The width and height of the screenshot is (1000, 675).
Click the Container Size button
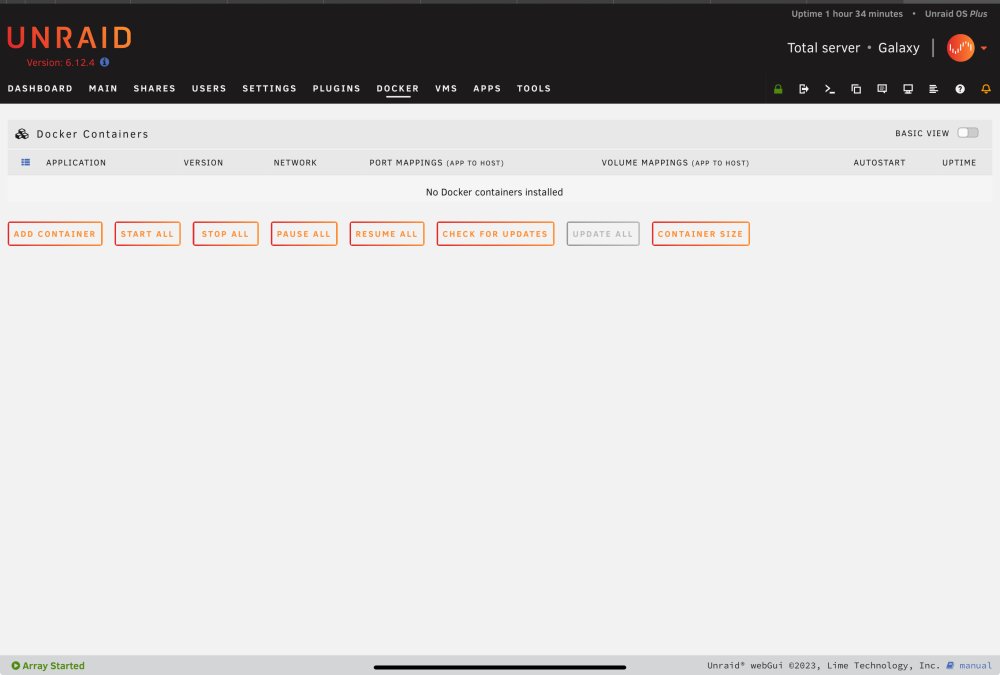coord(700,234)
